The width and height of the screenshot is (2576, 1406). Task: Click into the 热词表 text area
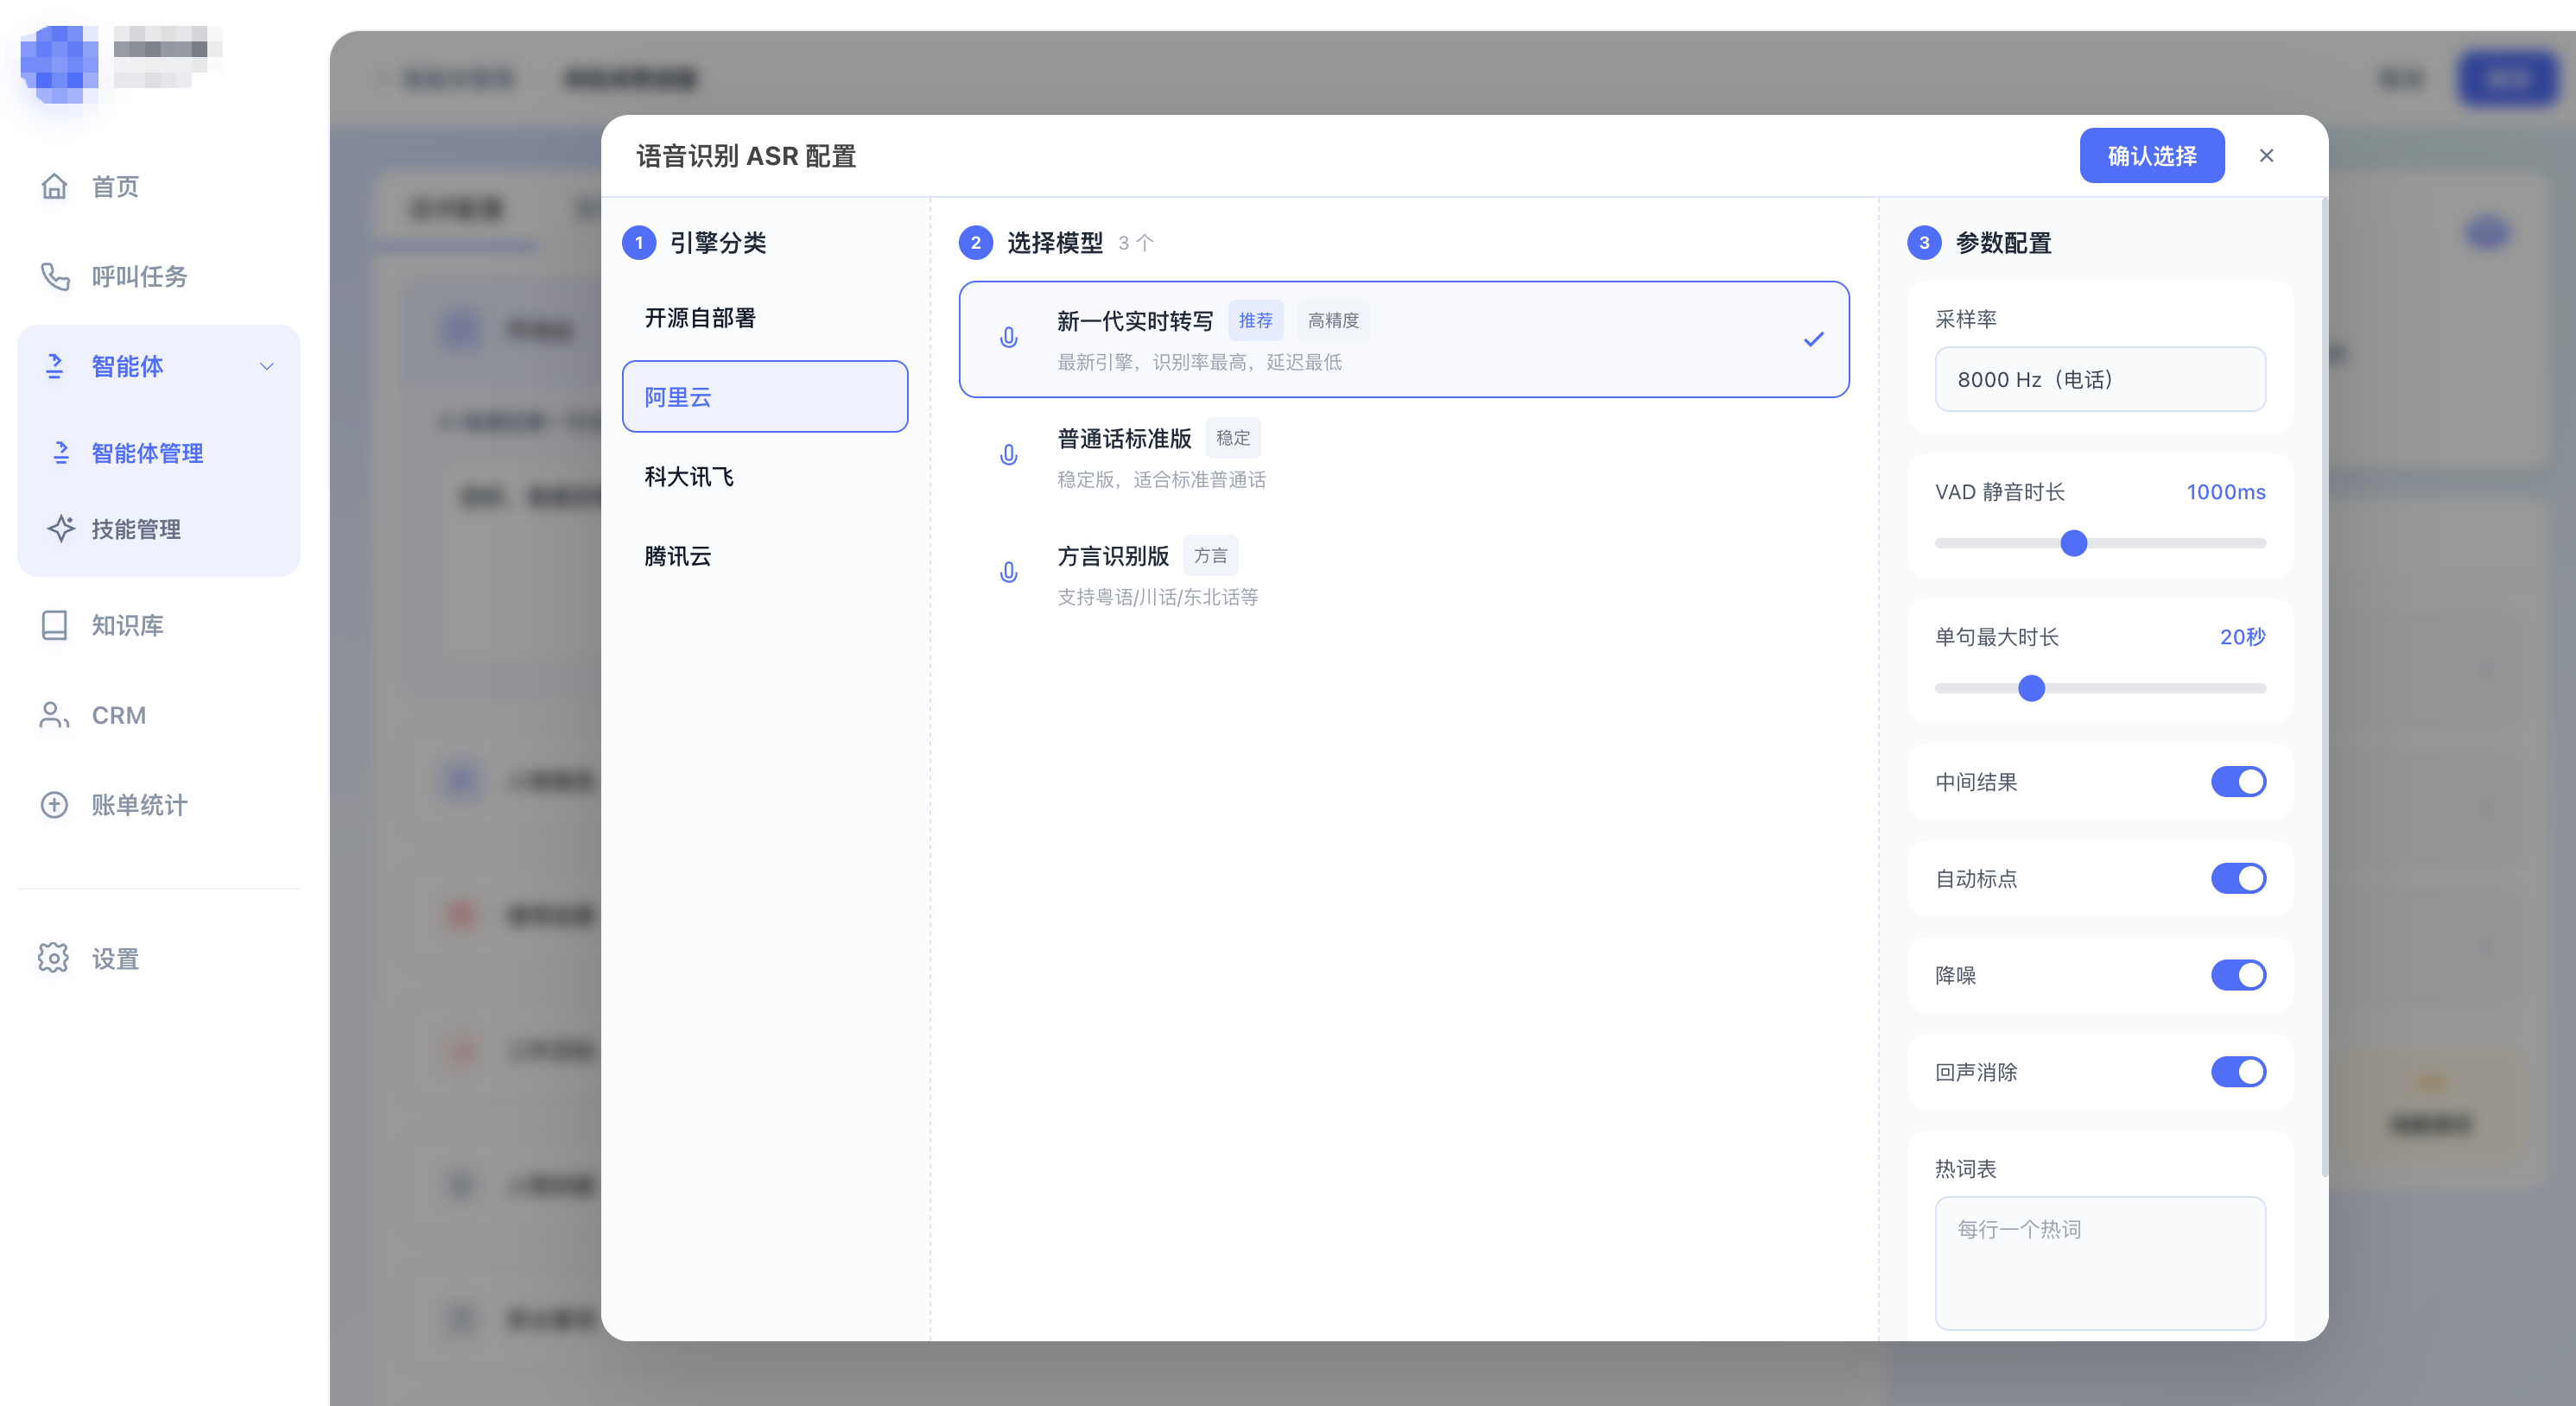(2099, 1263)
